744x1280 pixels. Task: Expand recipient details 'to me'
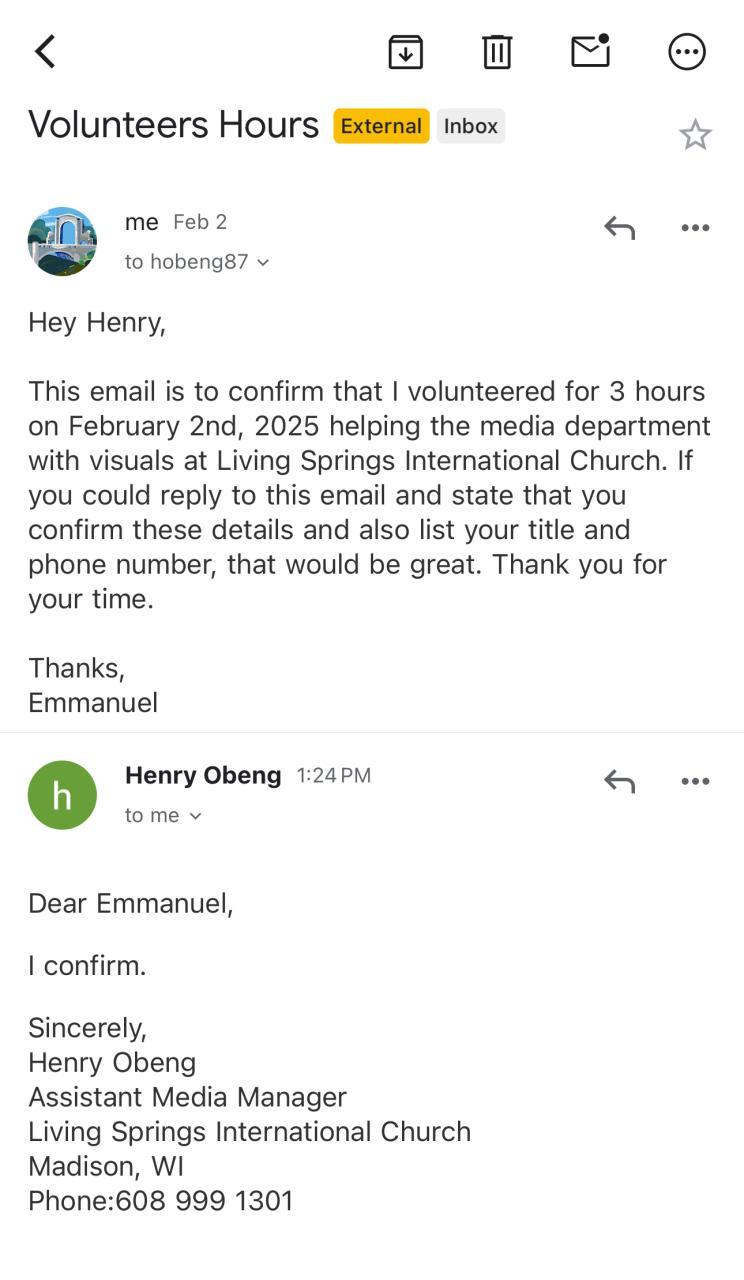pos(163,816)
